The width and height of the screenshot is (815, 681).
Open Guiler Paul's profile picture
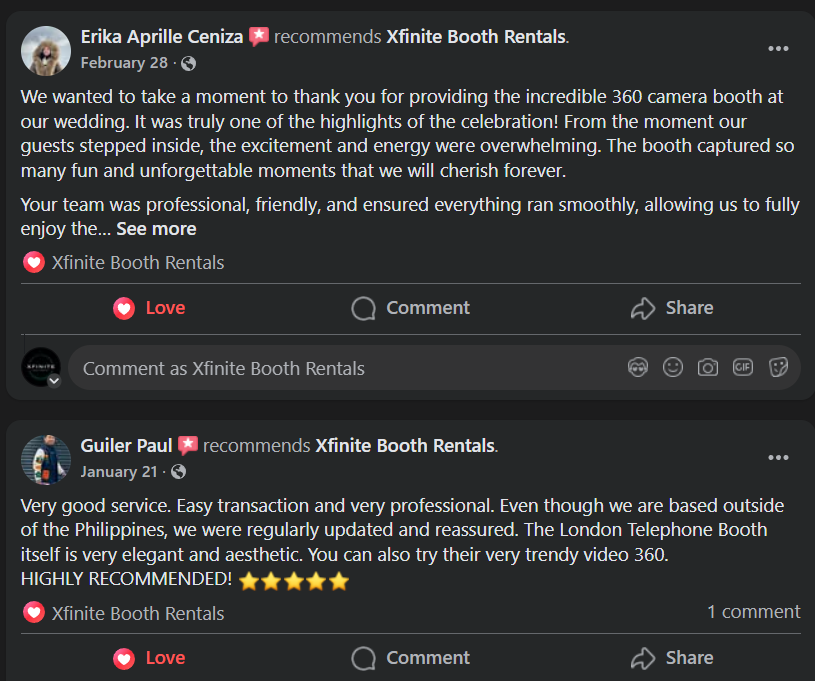point(45,458)
